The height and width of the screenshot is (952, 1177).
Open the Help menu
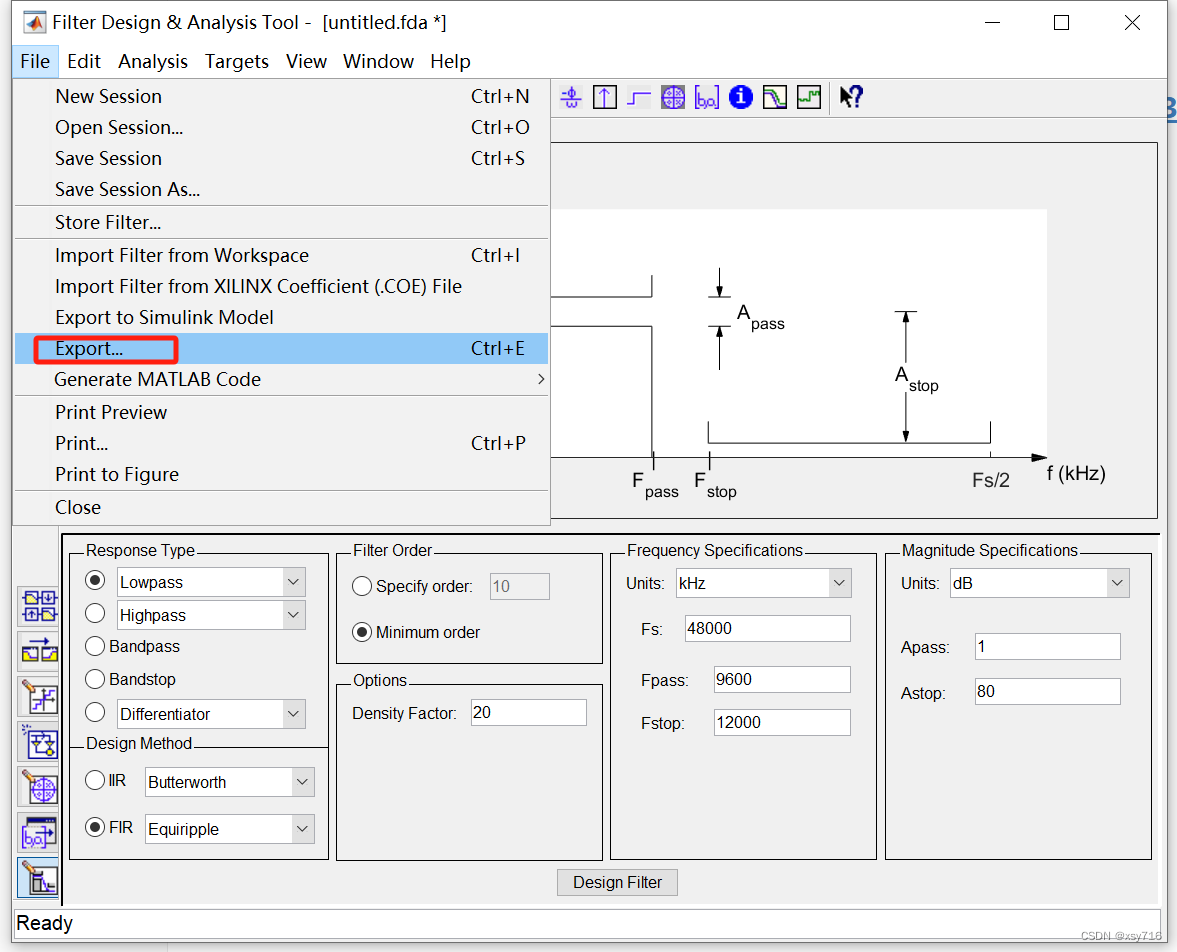point(450,62)
